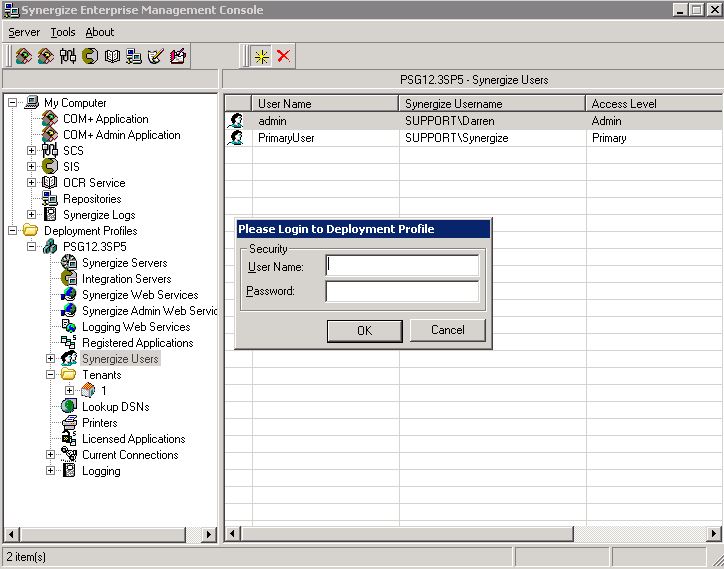Screen dimensions: 724x569
Task: Focus the User Name input field
Action: point(402,266)
